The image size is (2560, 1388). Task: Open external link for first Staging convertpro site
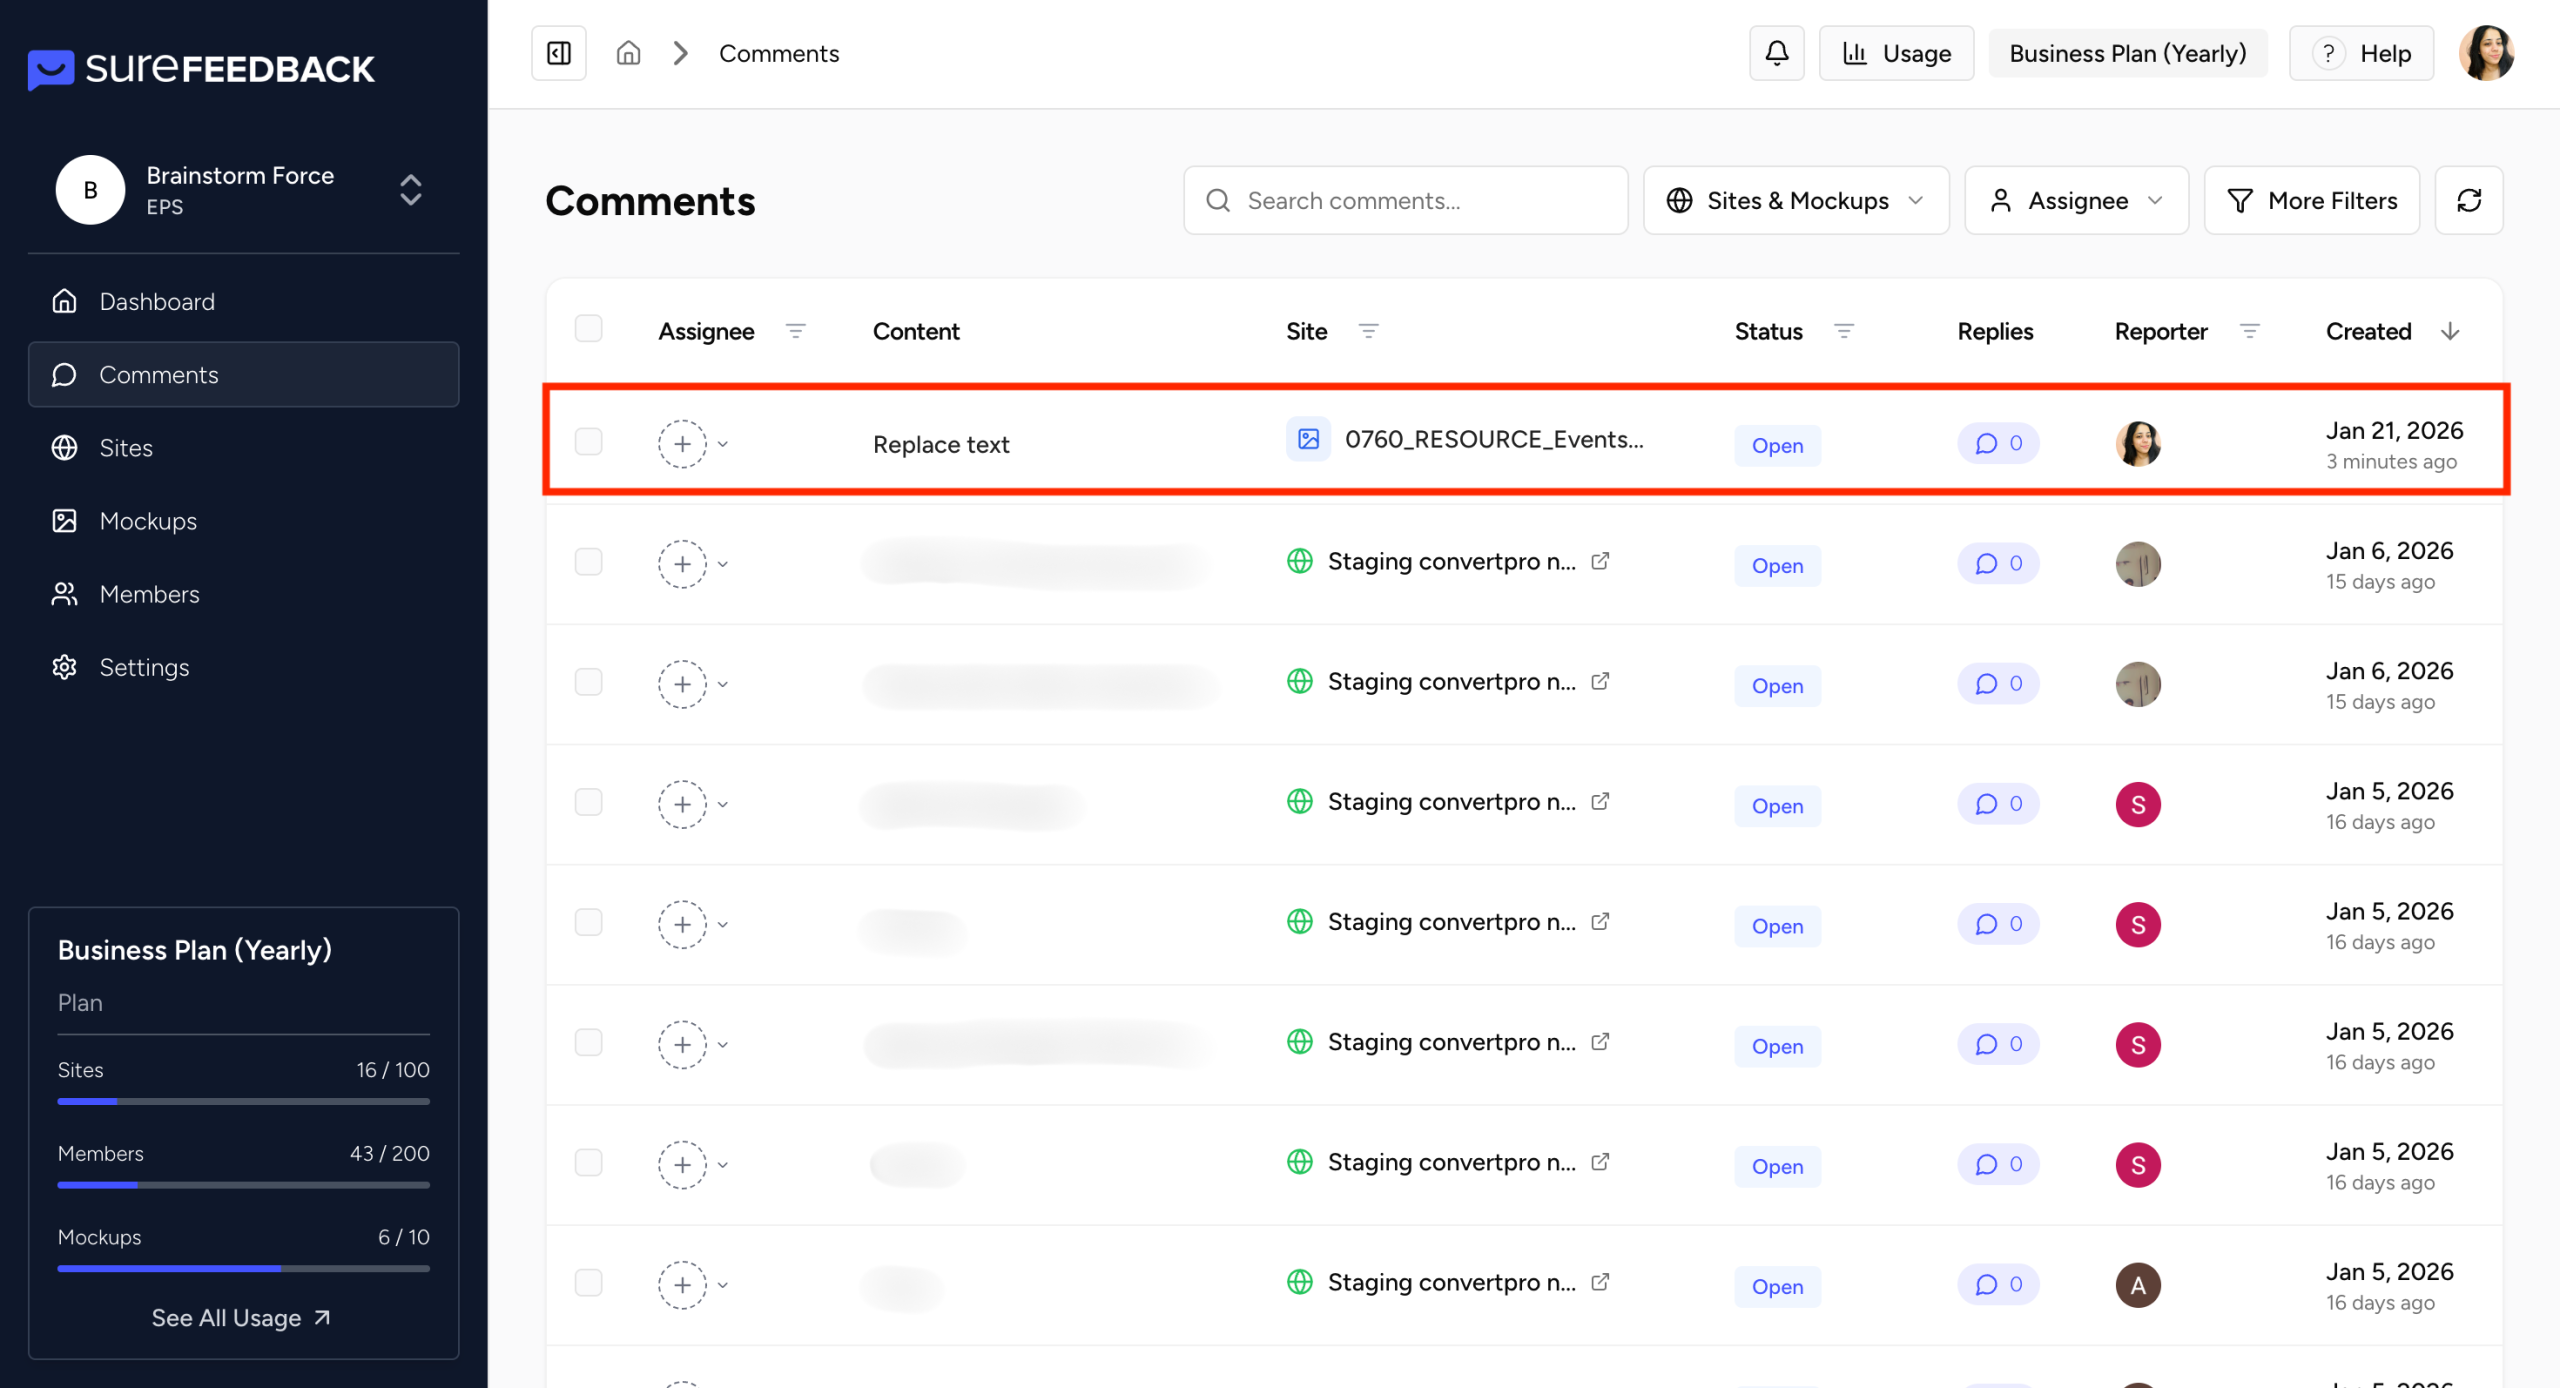1600,561
